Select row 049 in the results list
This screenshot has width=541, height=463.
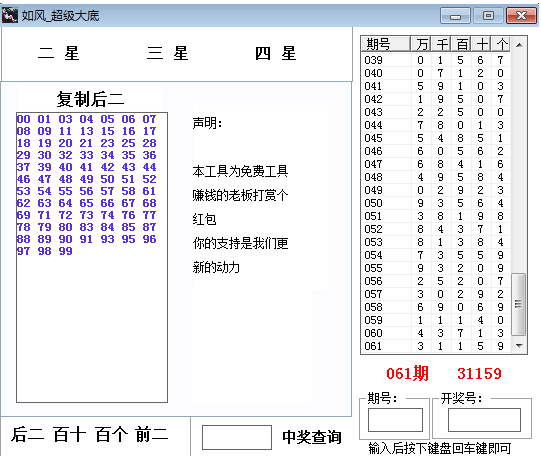[436, 190]
